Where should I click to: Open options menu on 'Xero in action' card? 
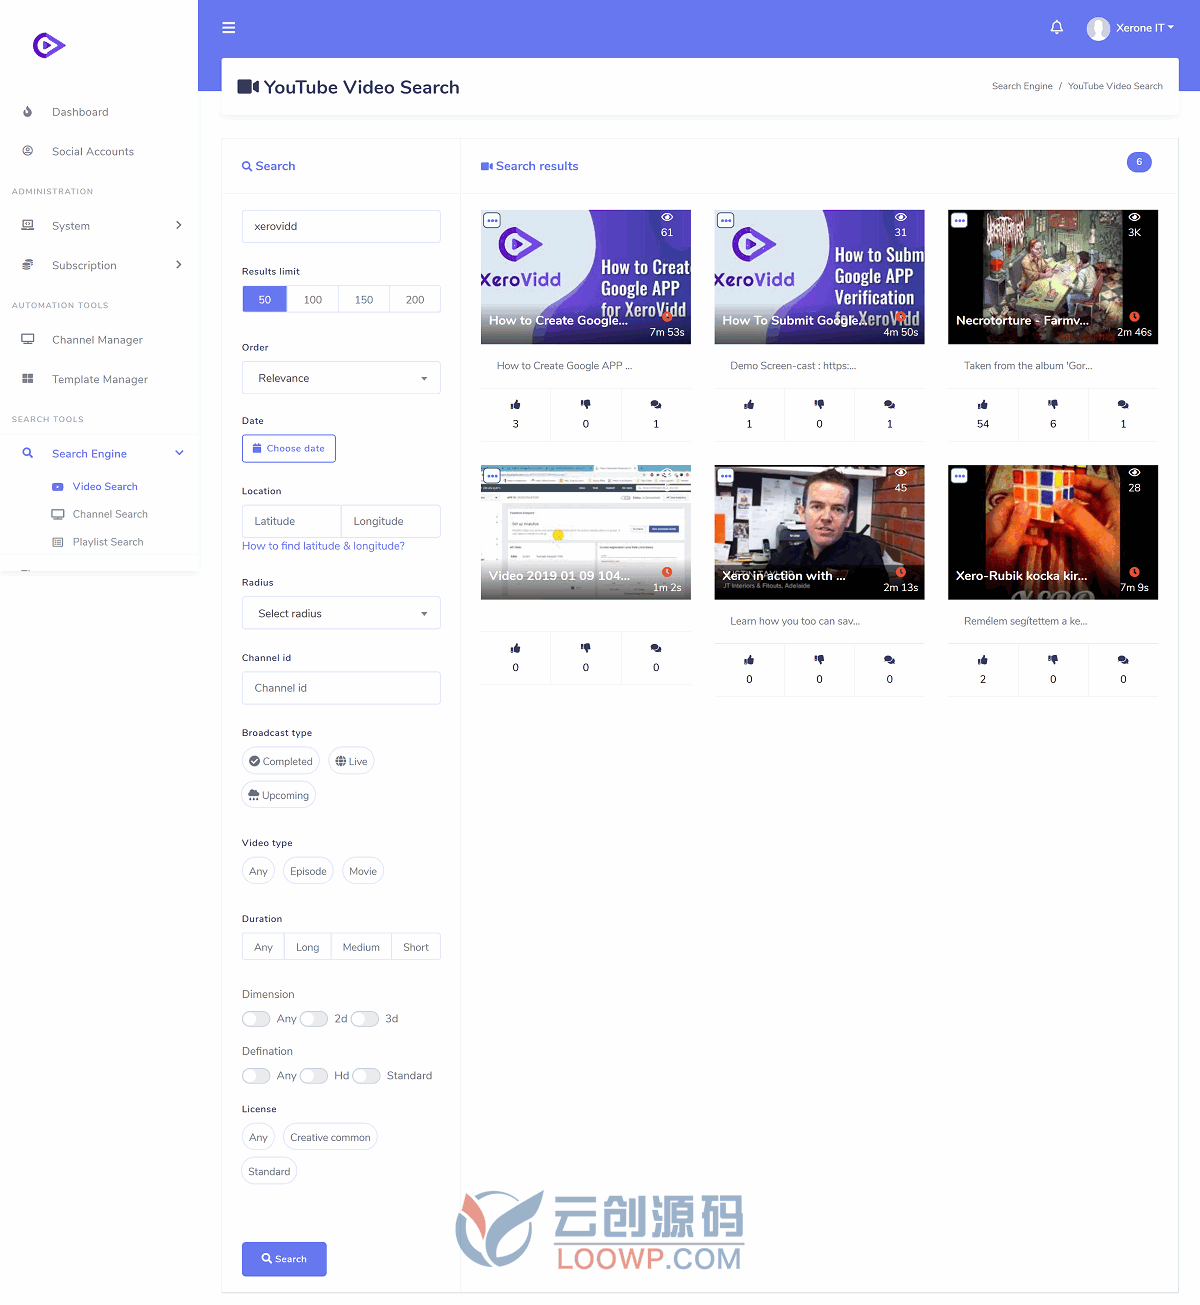[726, 476]
